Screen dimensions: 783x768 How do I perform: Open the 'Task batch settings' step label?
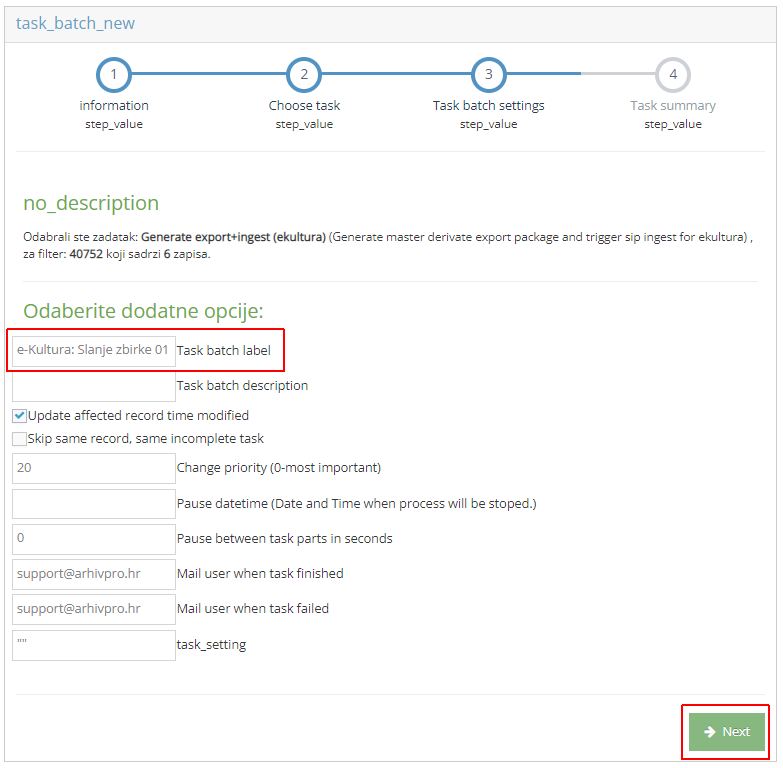(488, 105)
